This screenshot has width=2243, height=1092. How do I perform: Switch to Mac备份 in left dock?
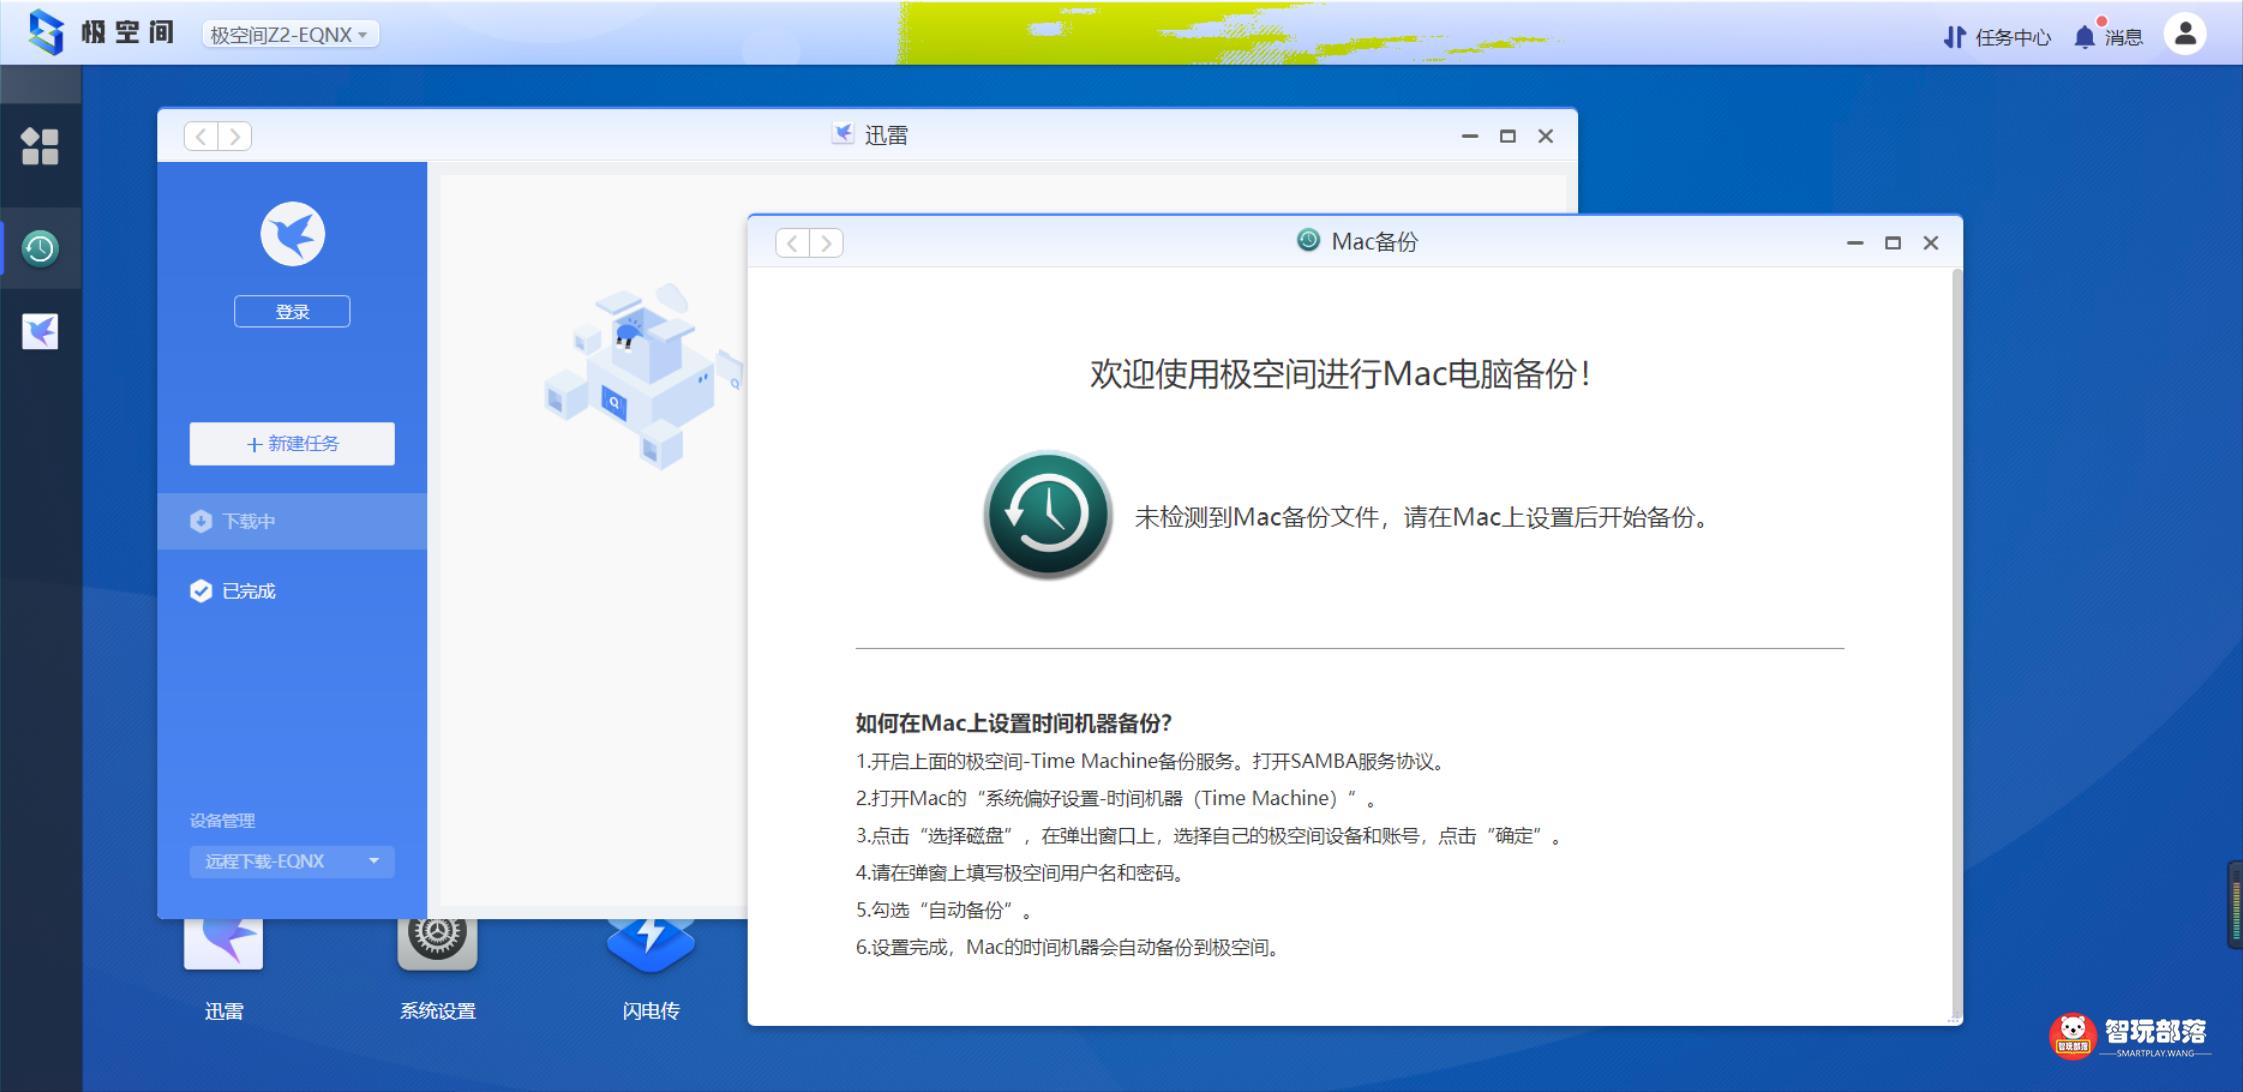click(40, 248)
